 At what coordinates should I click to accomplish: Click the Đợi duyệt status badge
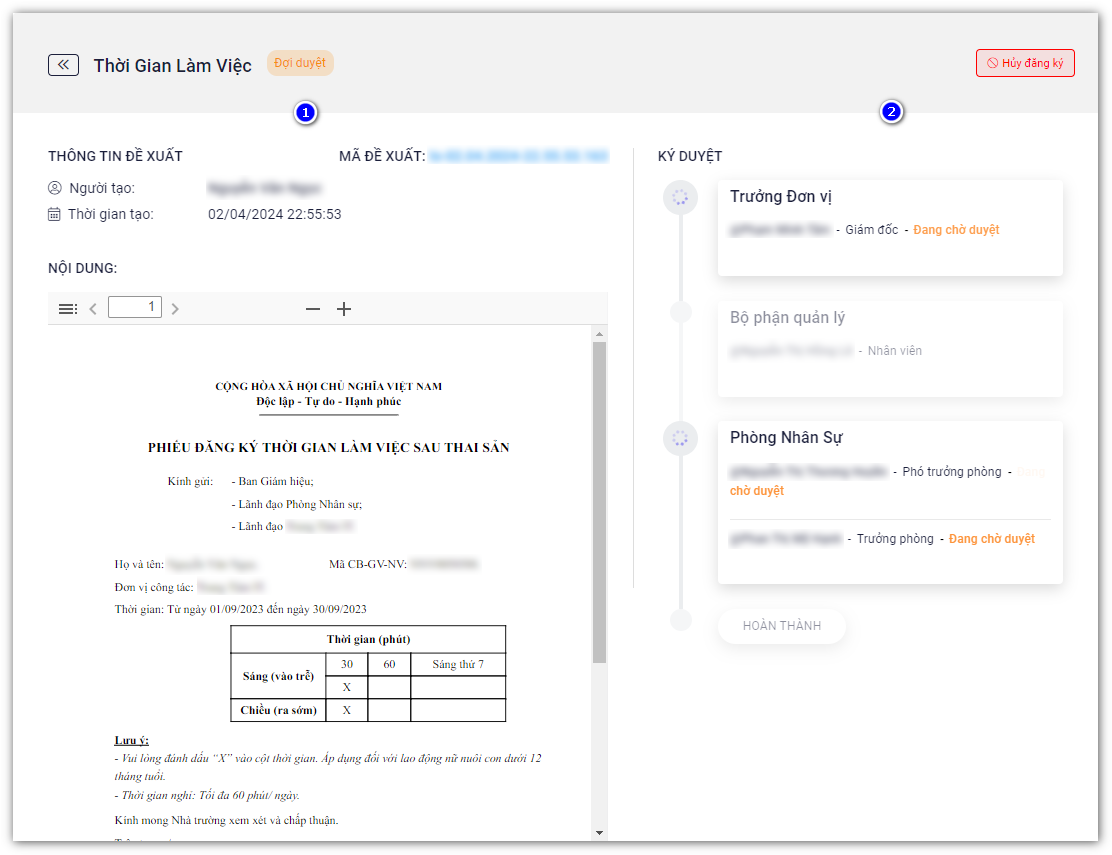[300, 63]
